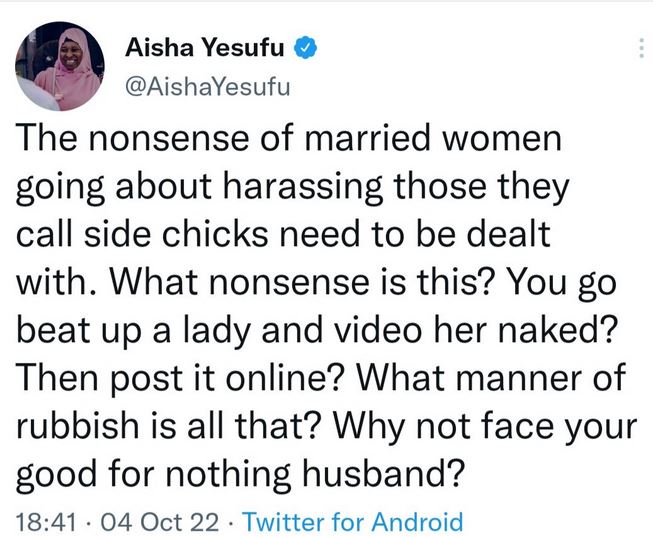Click the blue verified badge icon

(306, 48)
